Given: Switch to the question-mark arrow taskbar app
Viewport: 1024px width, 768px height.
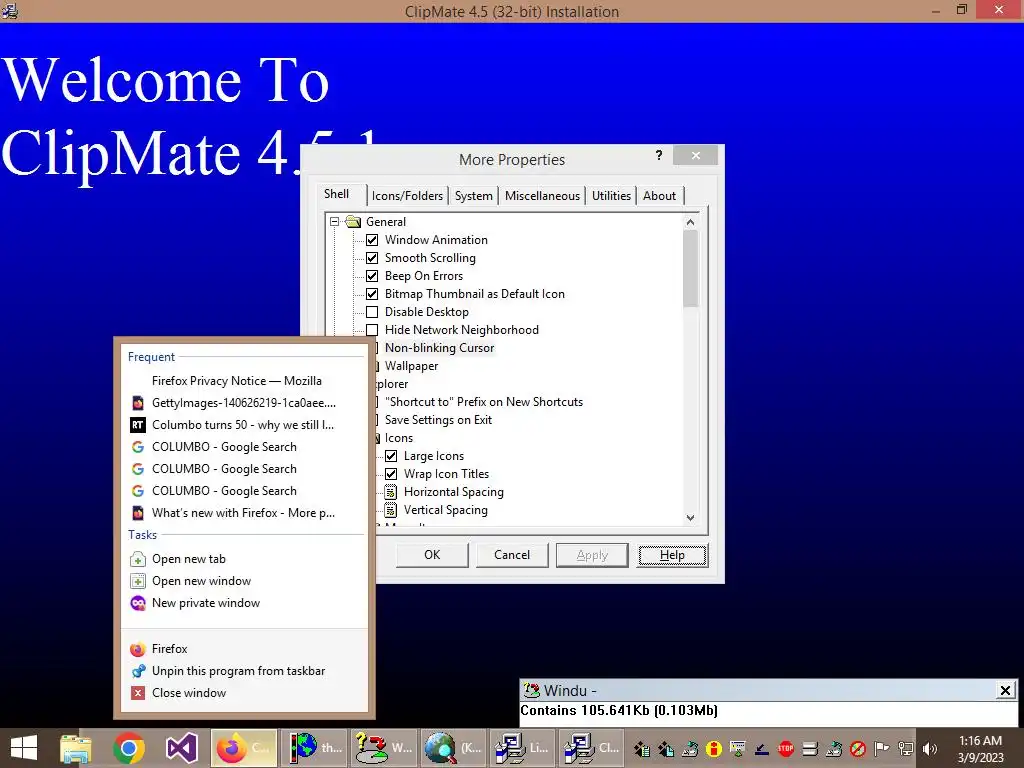Looking at the screenshot, I should (383, 748).
